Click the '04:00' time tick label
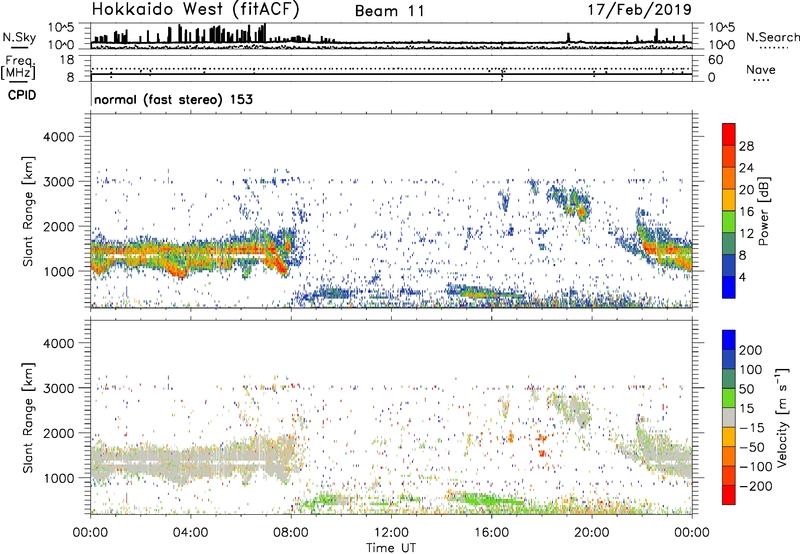This screenshot has height=554, width=800. coord(190,533)
